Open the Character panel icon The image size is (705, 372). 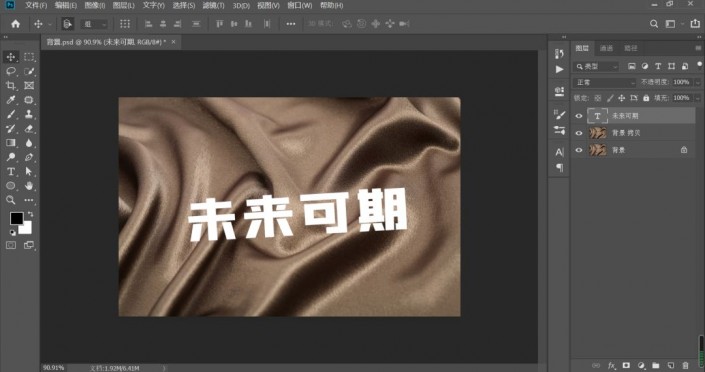click(x=559, y=152)
